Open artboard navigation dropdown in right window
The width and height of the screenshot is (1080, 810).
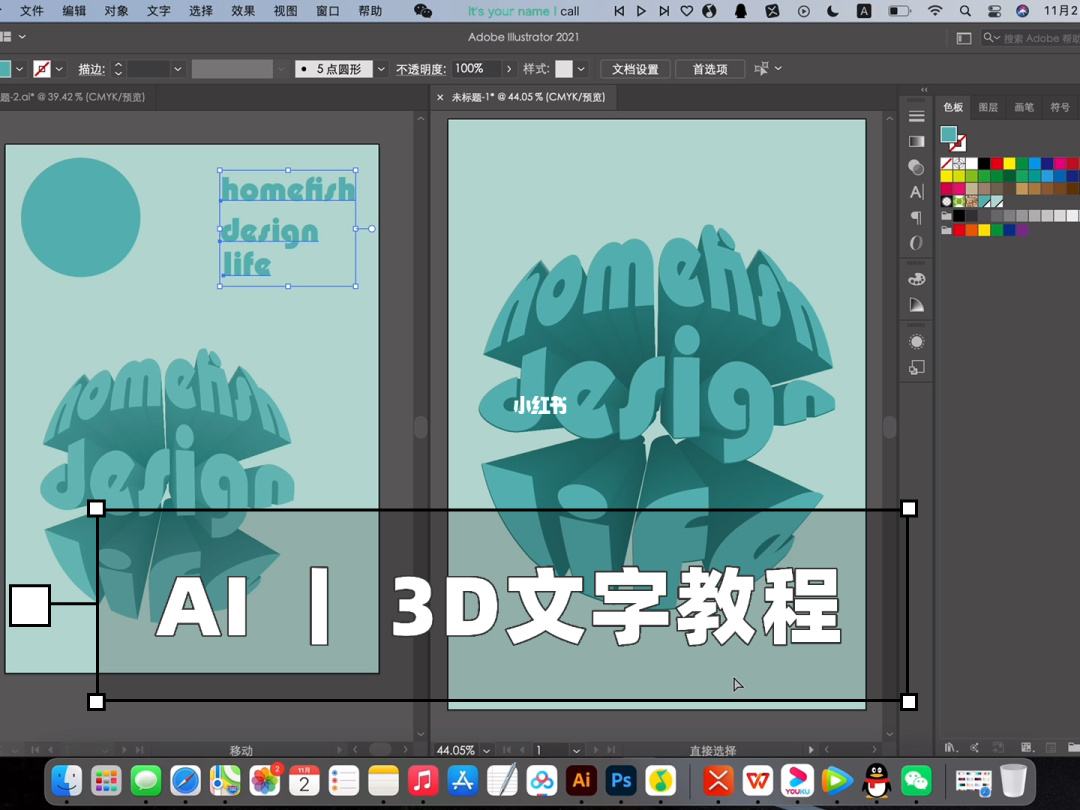[577, 750]
